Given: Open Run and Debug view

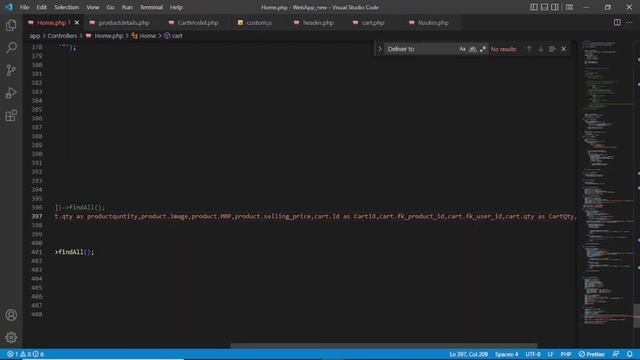Looking at the screenshot, I should coord(11,93).
